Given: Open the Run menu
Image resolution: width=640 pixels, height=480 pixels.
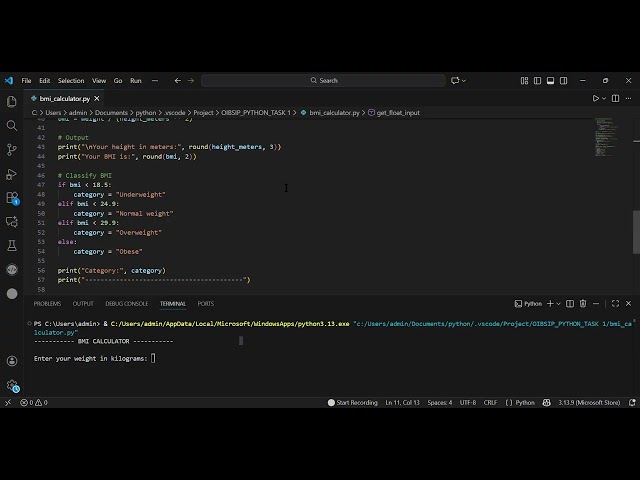Looking at the screenshot, I should click(x=136, y=80).
